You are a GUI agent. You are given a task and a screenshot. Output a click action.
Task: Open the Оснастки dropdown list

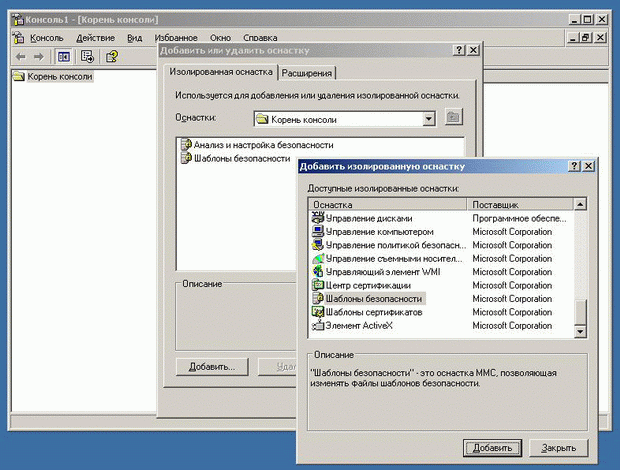click(x=429, y=119)
